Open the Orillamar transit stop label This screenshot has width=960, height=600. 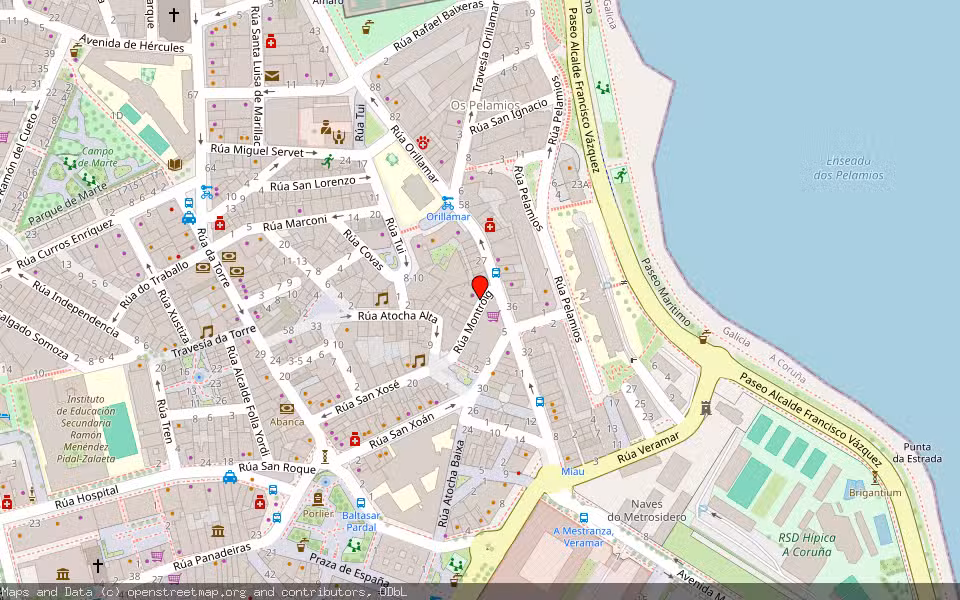(448, 216)
